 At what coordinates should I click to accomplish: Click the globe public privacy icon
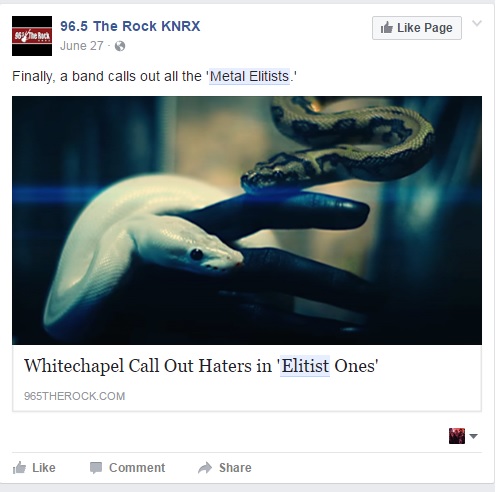120,46
